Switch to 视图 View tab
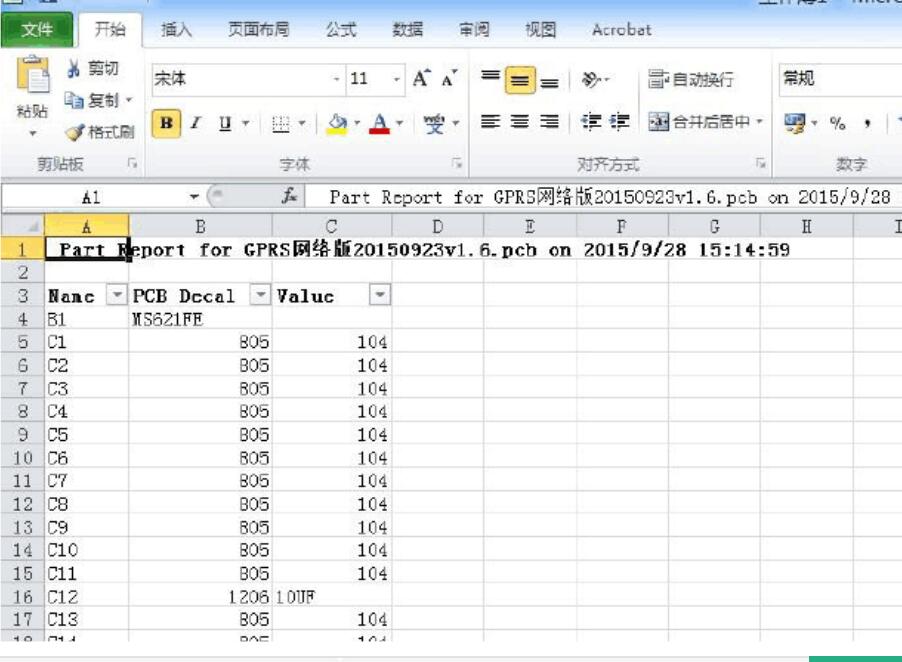This screenshot has height=662, width=902. [540, 29]
